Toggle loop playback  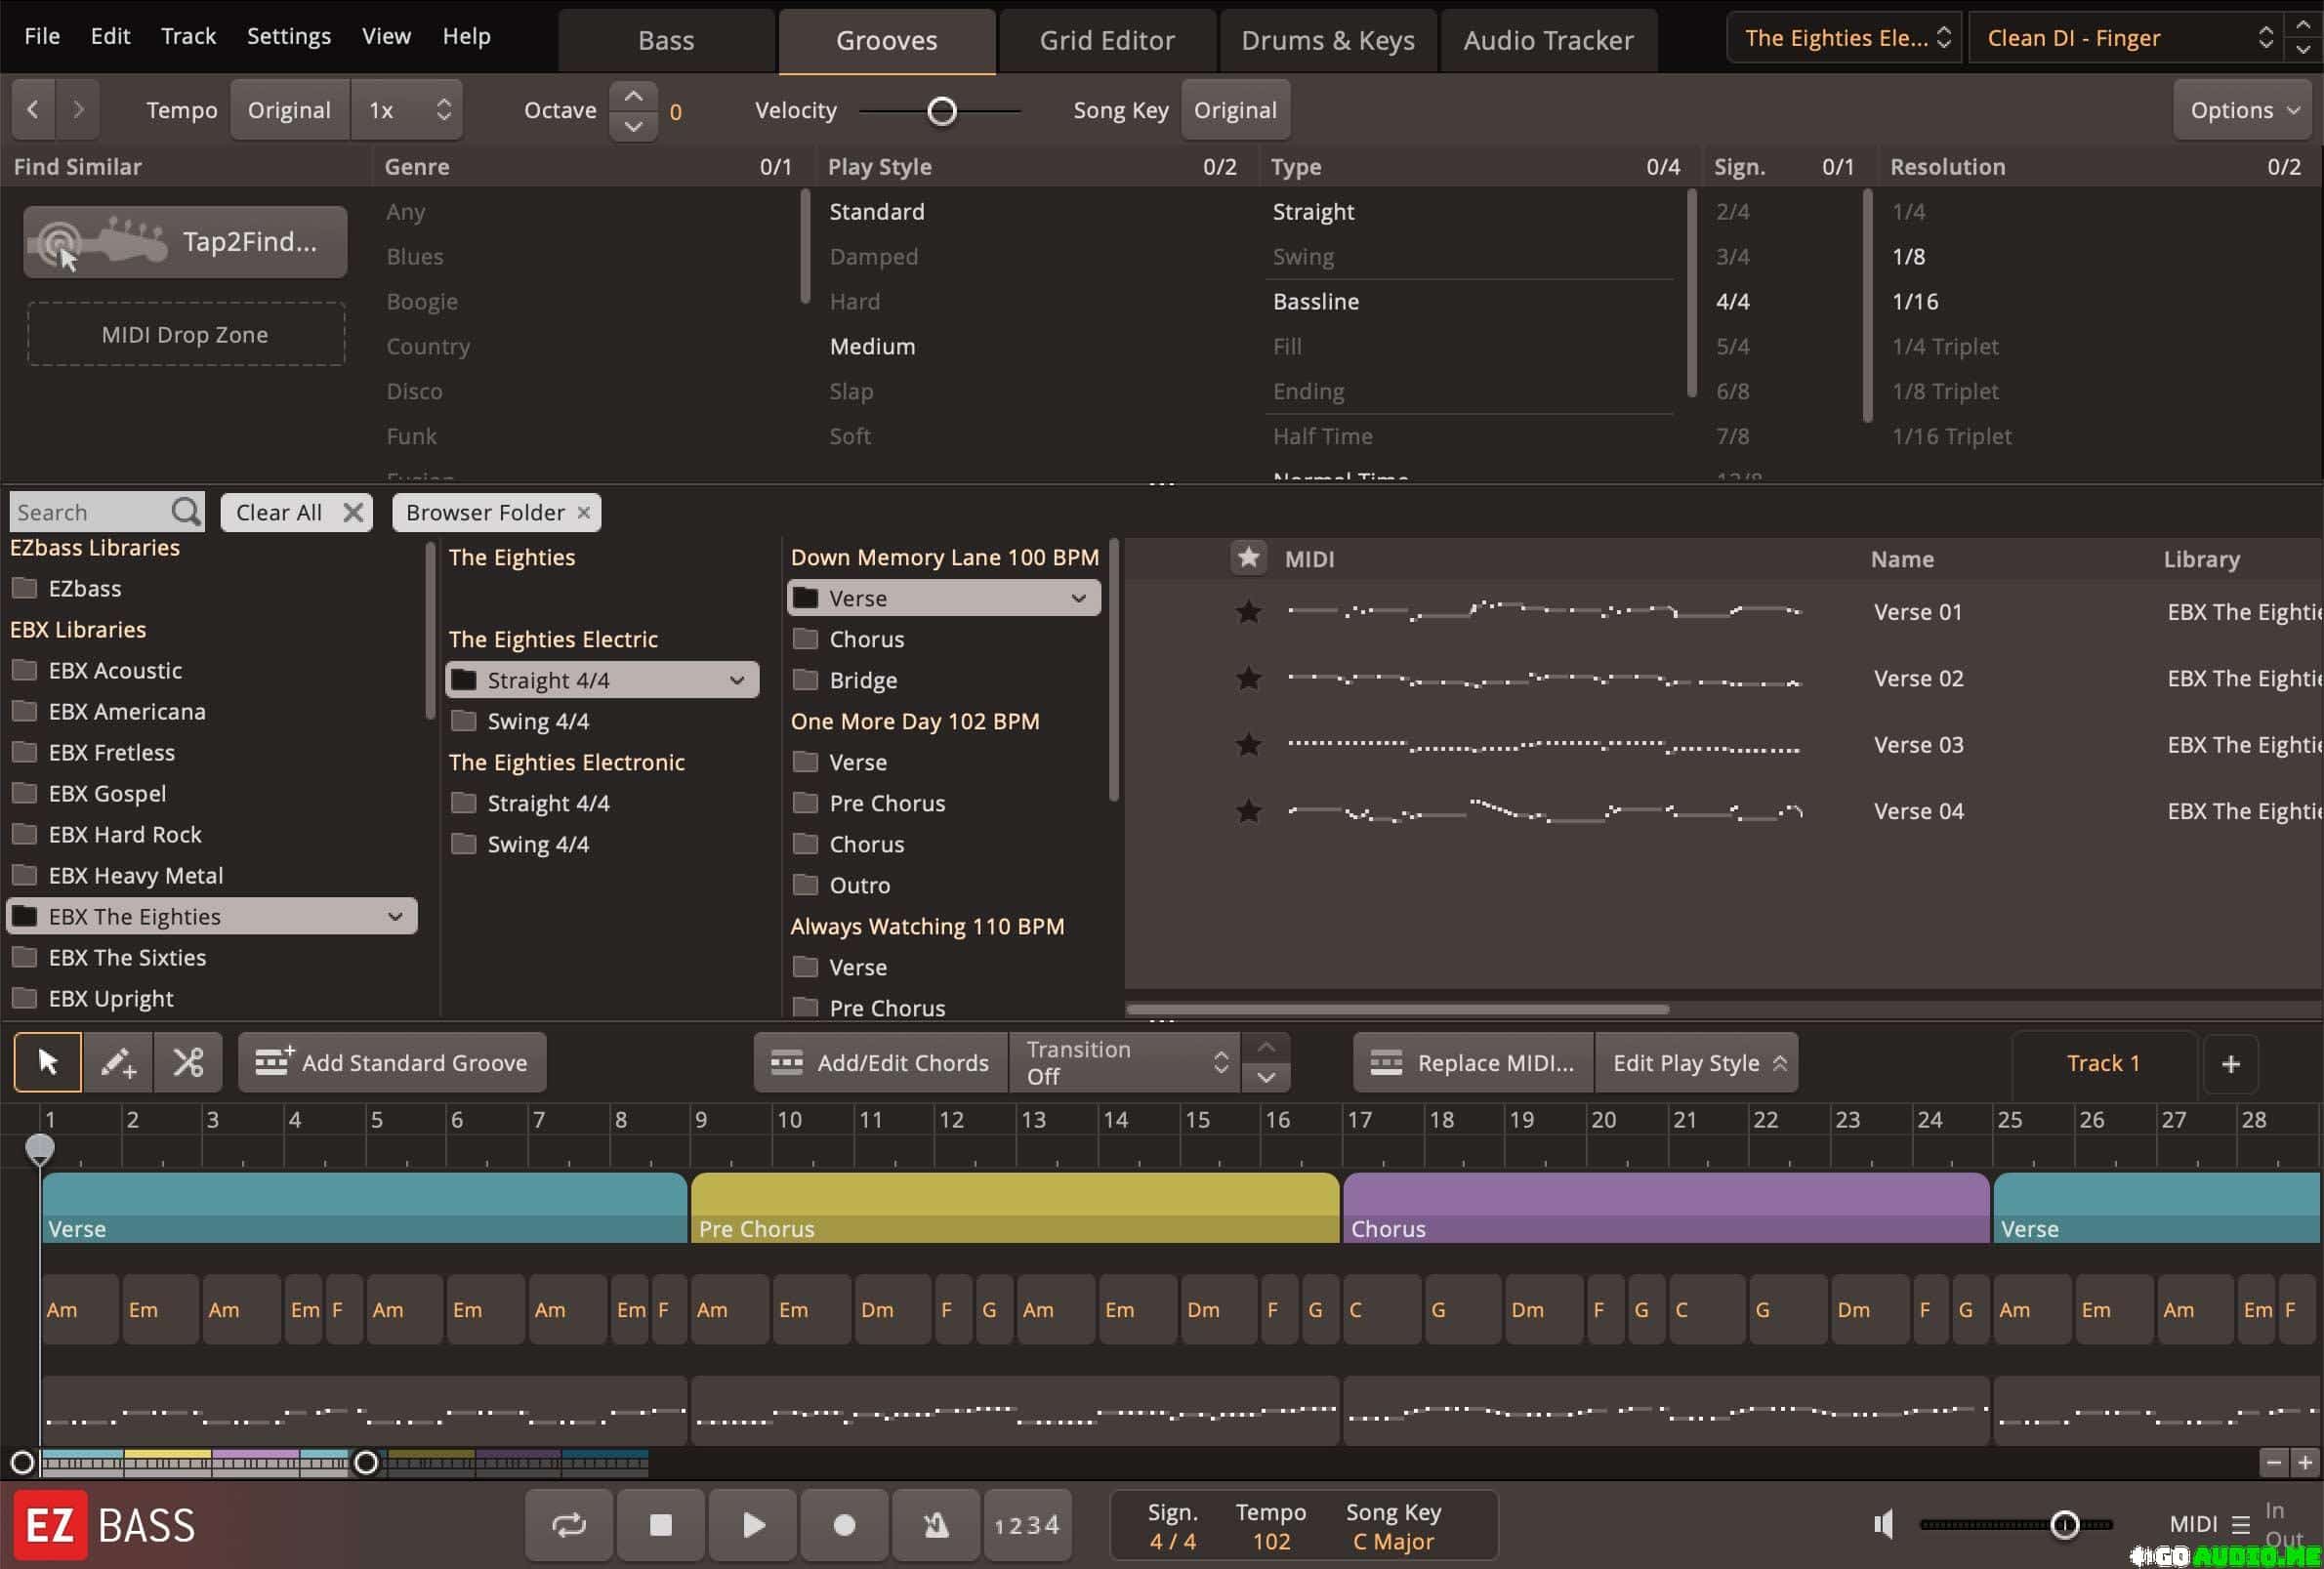pos(569,1525)
